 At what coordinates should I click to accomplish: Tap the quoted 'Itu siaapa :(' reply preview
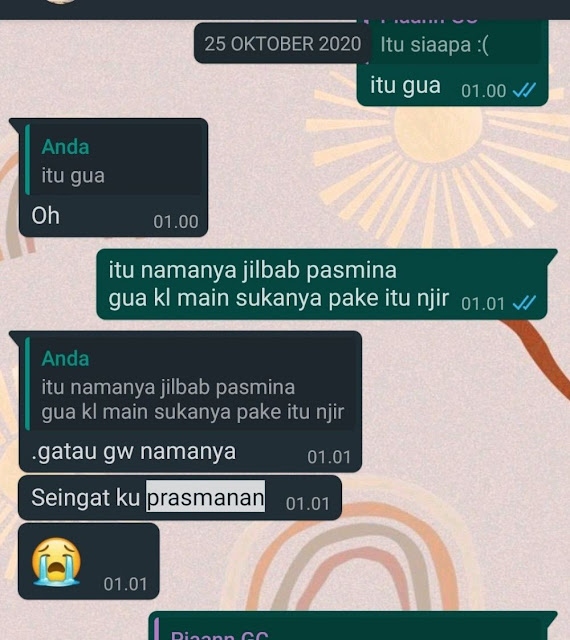click(455, 42)
